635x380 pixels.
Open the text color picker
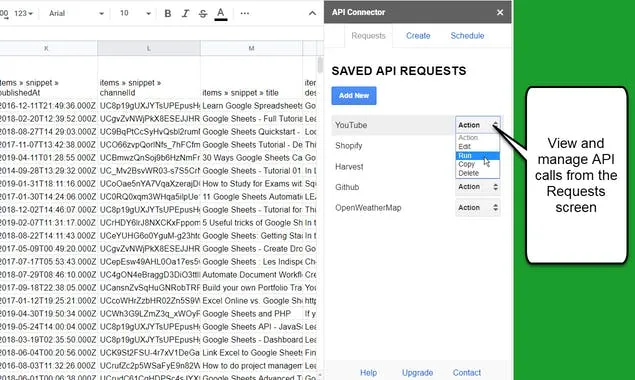coord(221,13)
